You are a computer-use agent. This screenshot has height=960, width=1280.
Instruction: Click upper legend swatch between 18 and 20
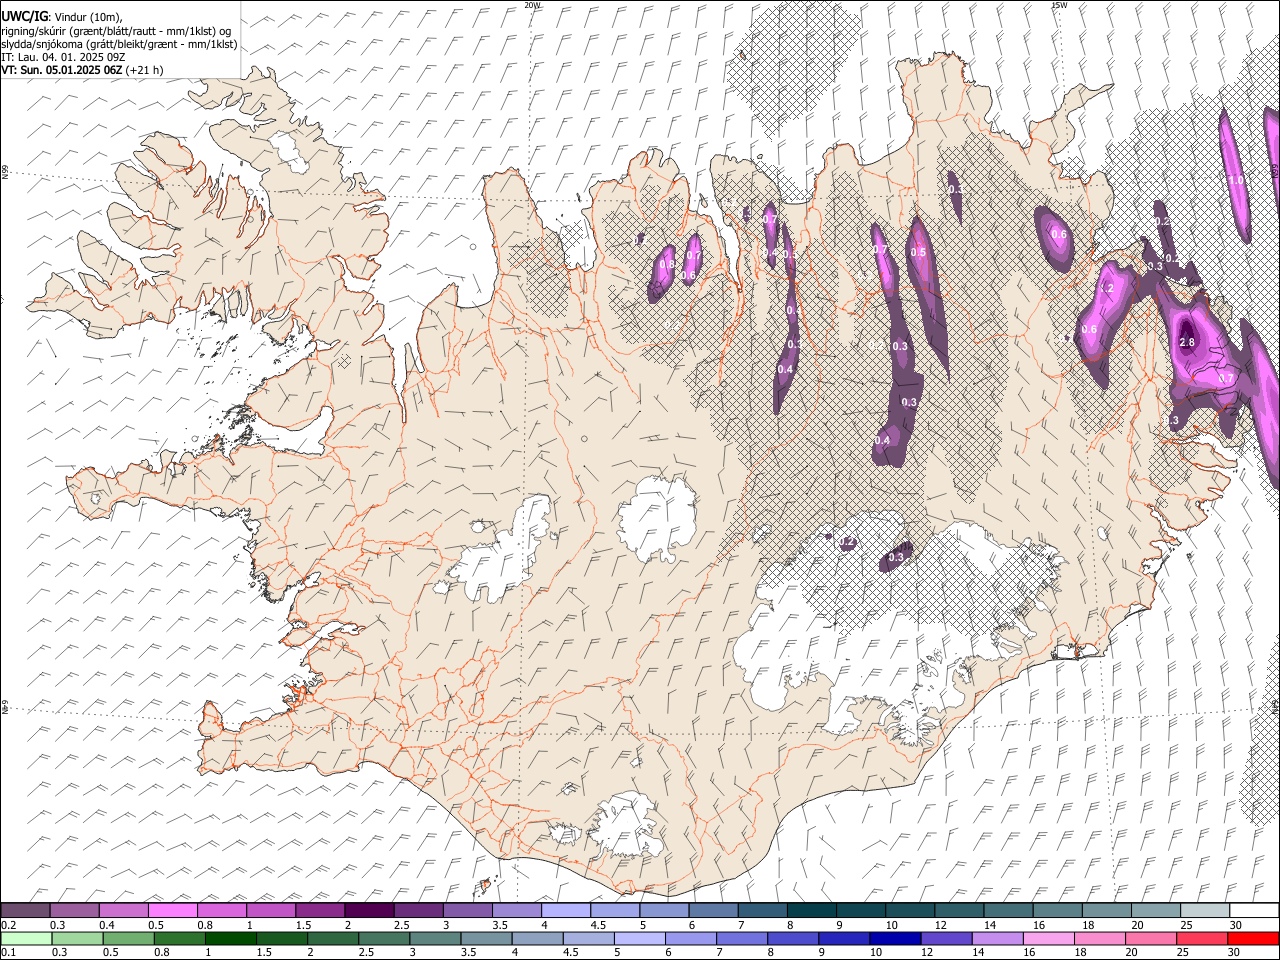coord(1107,910)
